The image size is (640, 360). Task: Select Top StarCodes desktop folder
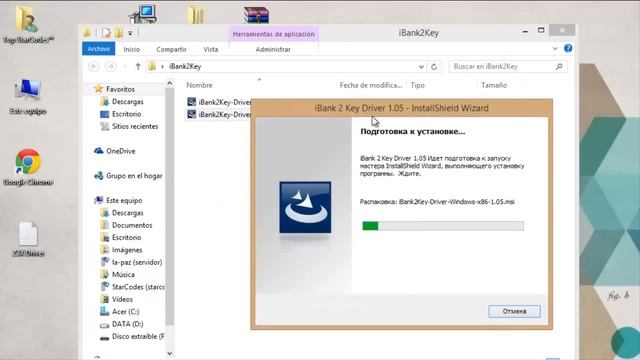click(28, 24)
